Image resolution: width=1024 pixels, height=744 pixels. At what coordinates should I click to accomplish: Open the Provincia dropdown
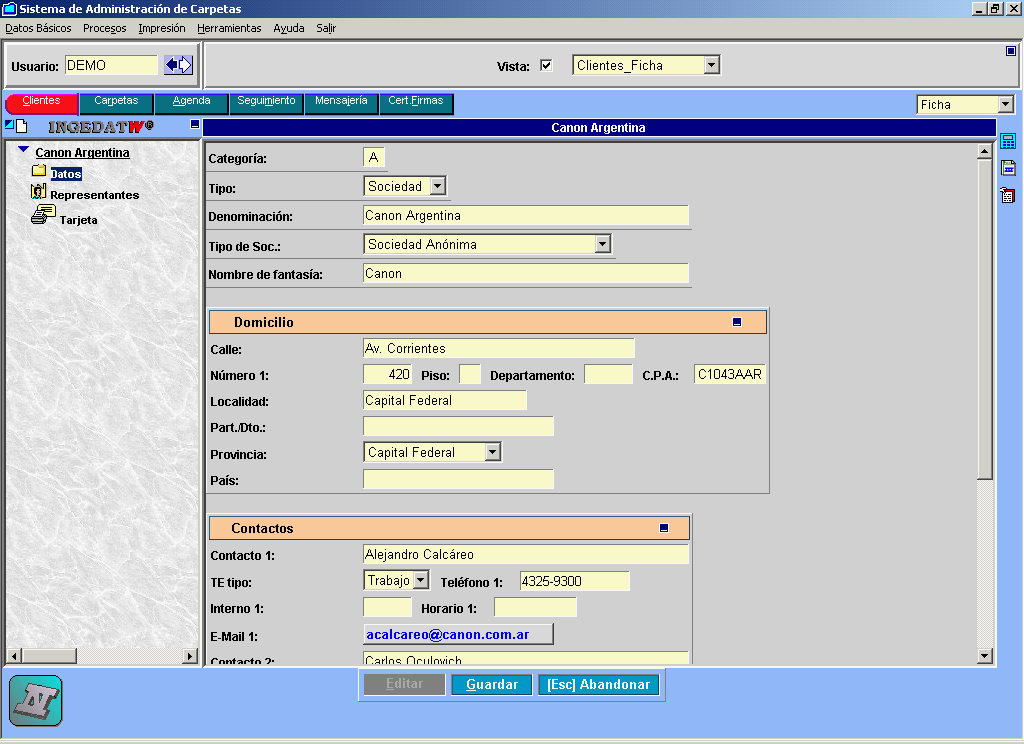[x=492, y=452]
